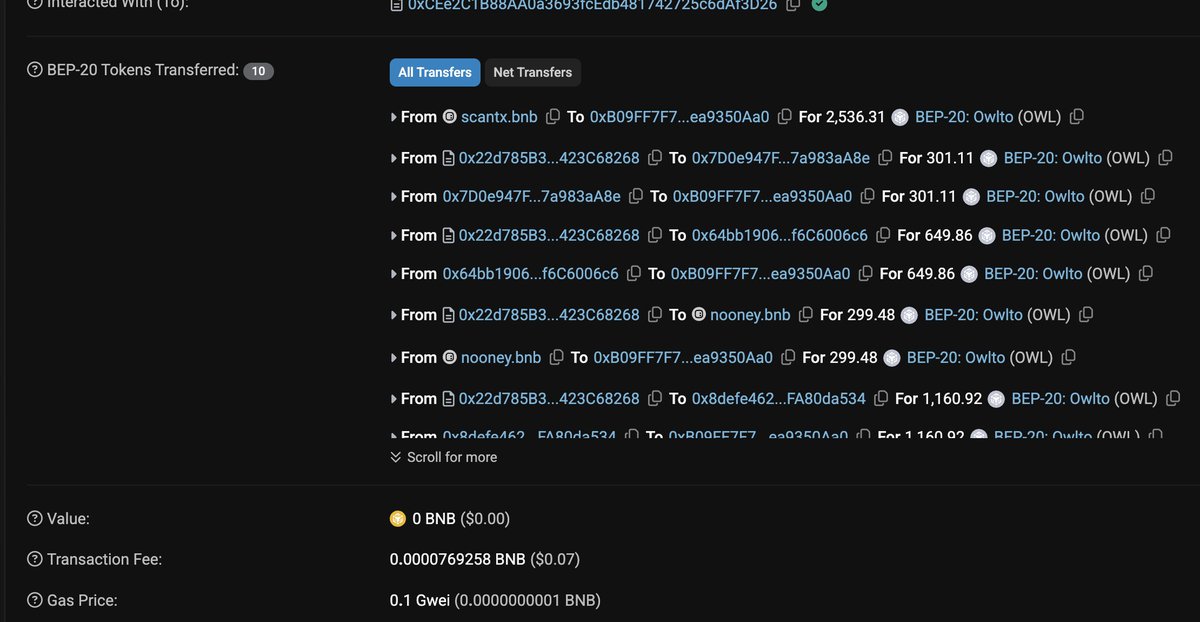This screenshot has height=622, width=1200.
Task: Open Owlto token link in 1,160.92 row
Action: pos(1060,399)
